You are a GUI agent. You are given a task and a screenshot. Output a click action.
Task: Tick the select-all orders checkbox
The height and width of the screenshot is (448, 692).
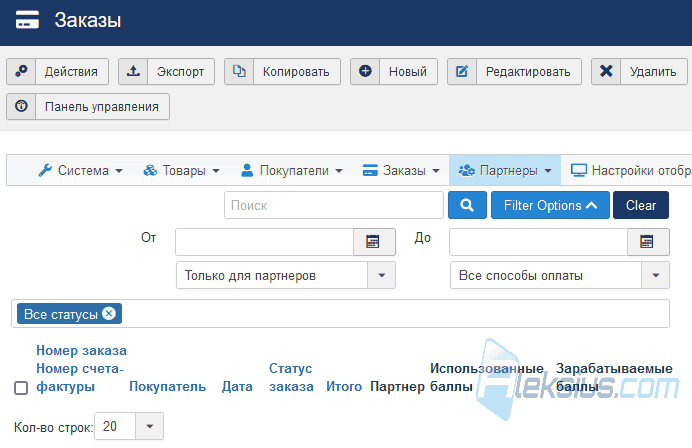point(21,388)
